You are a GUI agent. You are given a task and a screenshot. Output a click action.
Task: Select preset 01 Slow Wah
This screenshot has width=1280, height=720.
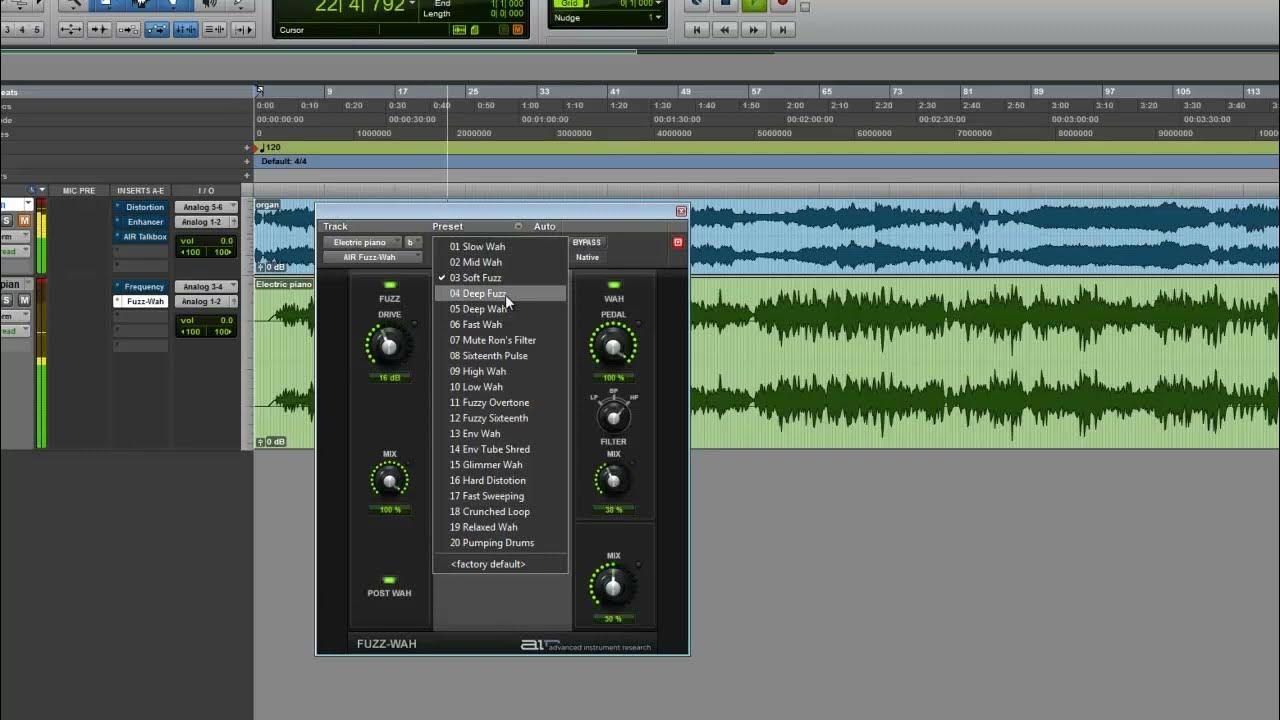[500, 247]
